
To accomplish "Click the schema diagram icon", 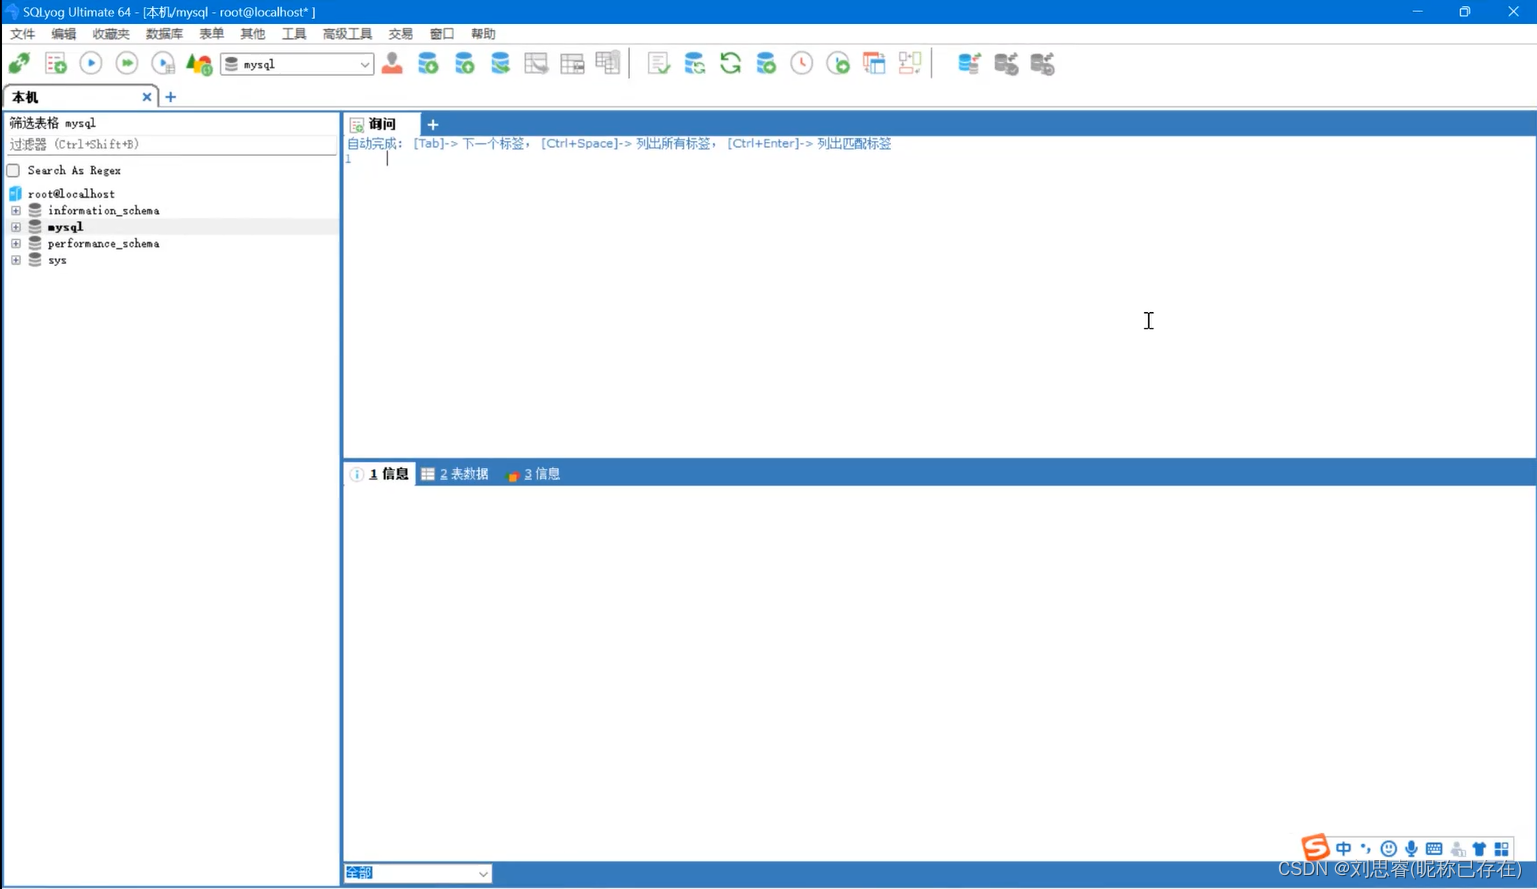I will coord(910,64).
